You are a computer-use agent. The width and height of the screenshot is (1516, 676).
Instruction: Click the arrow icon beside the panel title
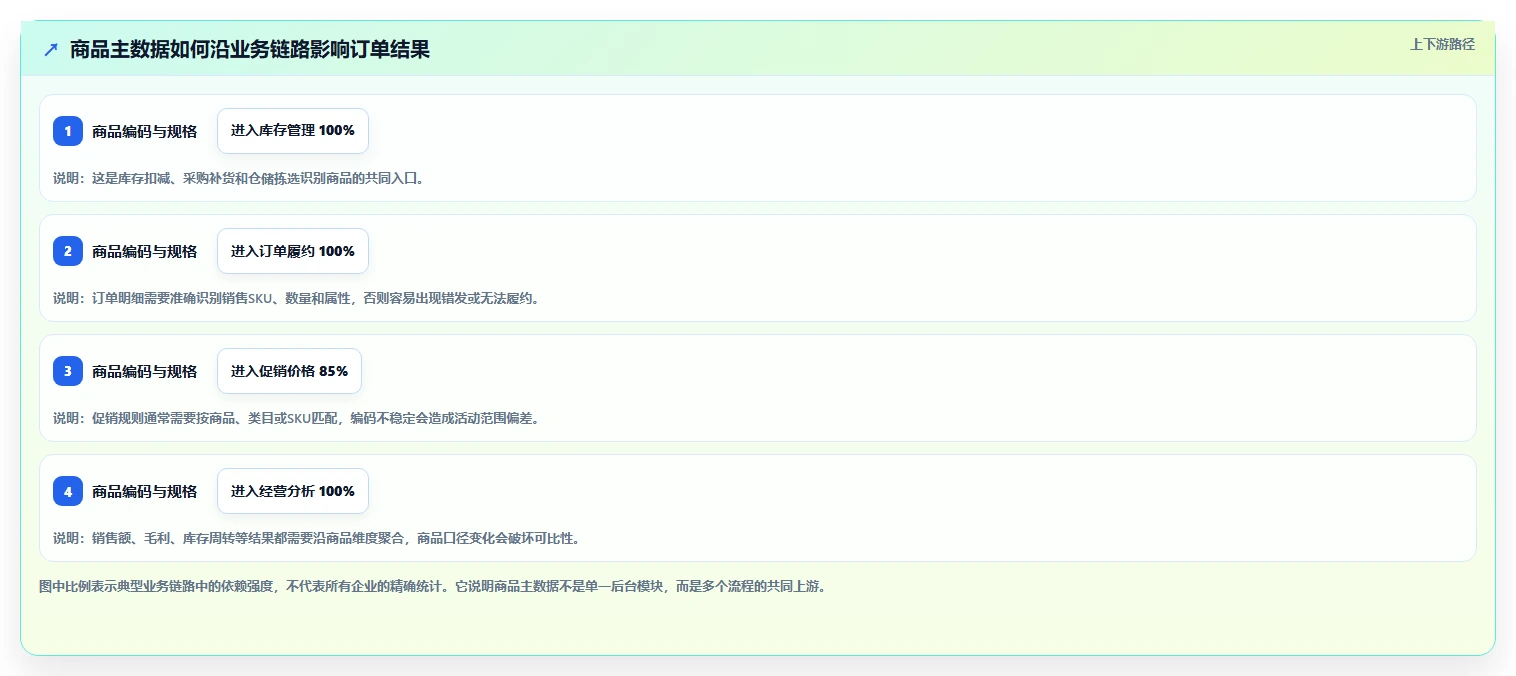(x=51, y=49)
